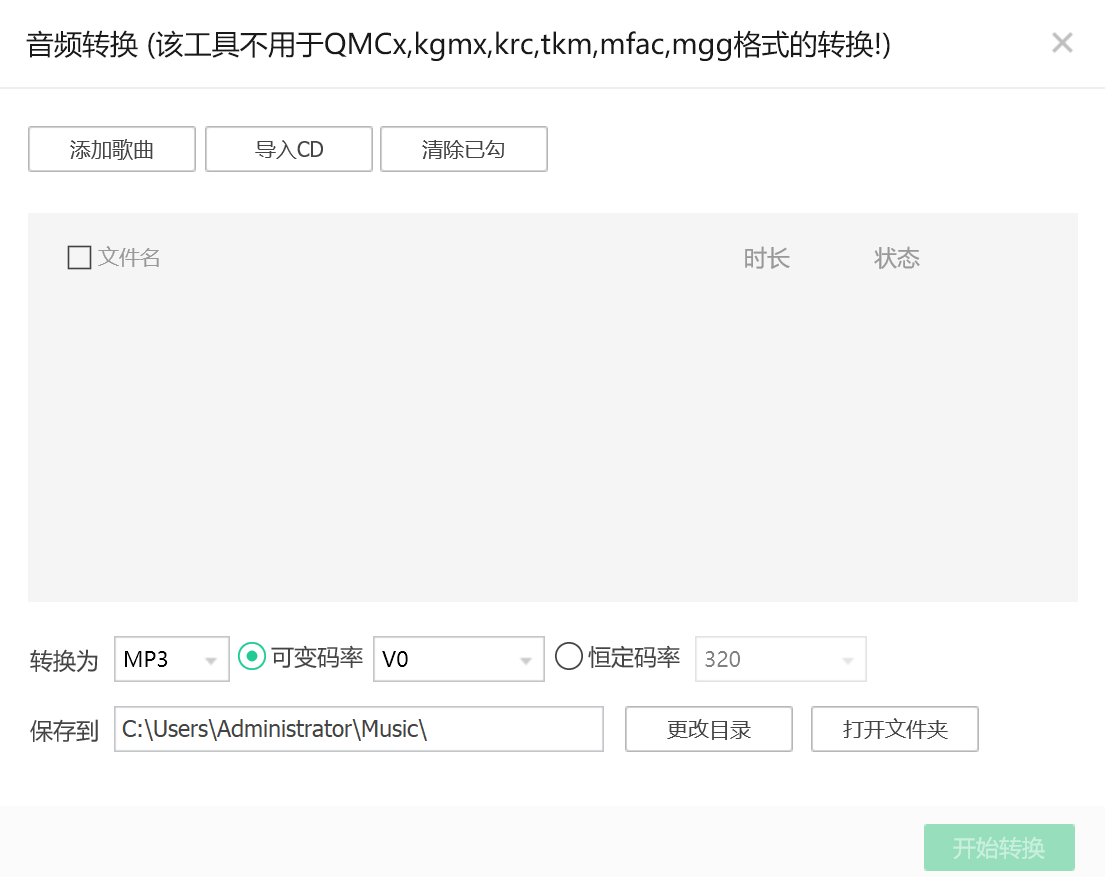Image resolution: width=1105 pixels, height=877 pixels.
Task: Click 更改目录 to change the save directory
Action: [708, 729]
